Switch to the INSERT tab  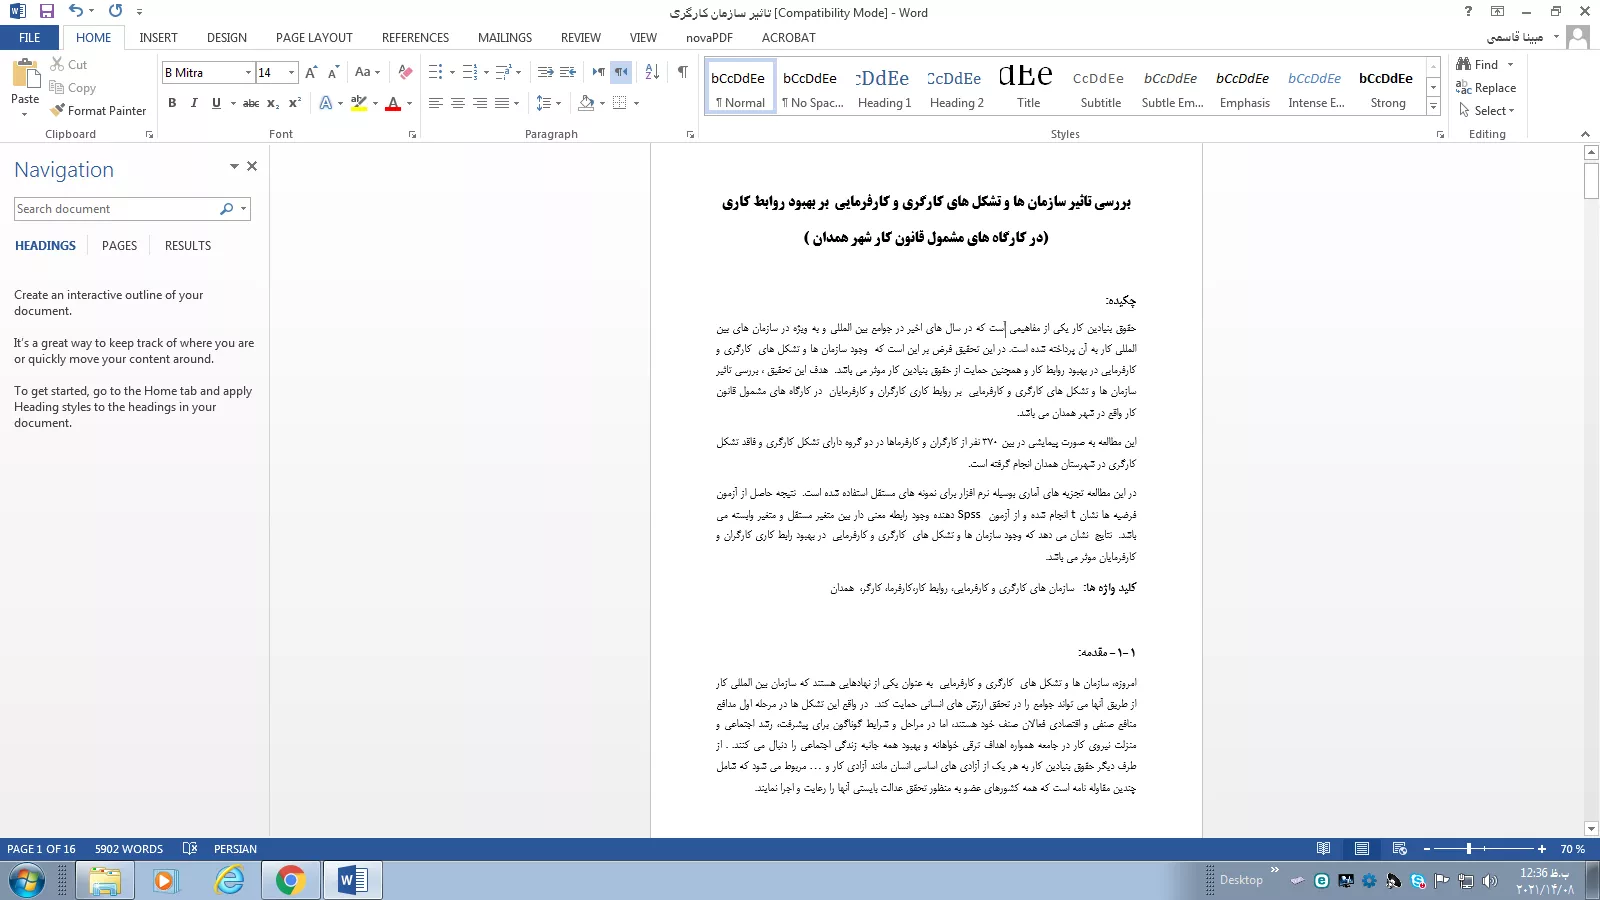(x=158, y=37)
